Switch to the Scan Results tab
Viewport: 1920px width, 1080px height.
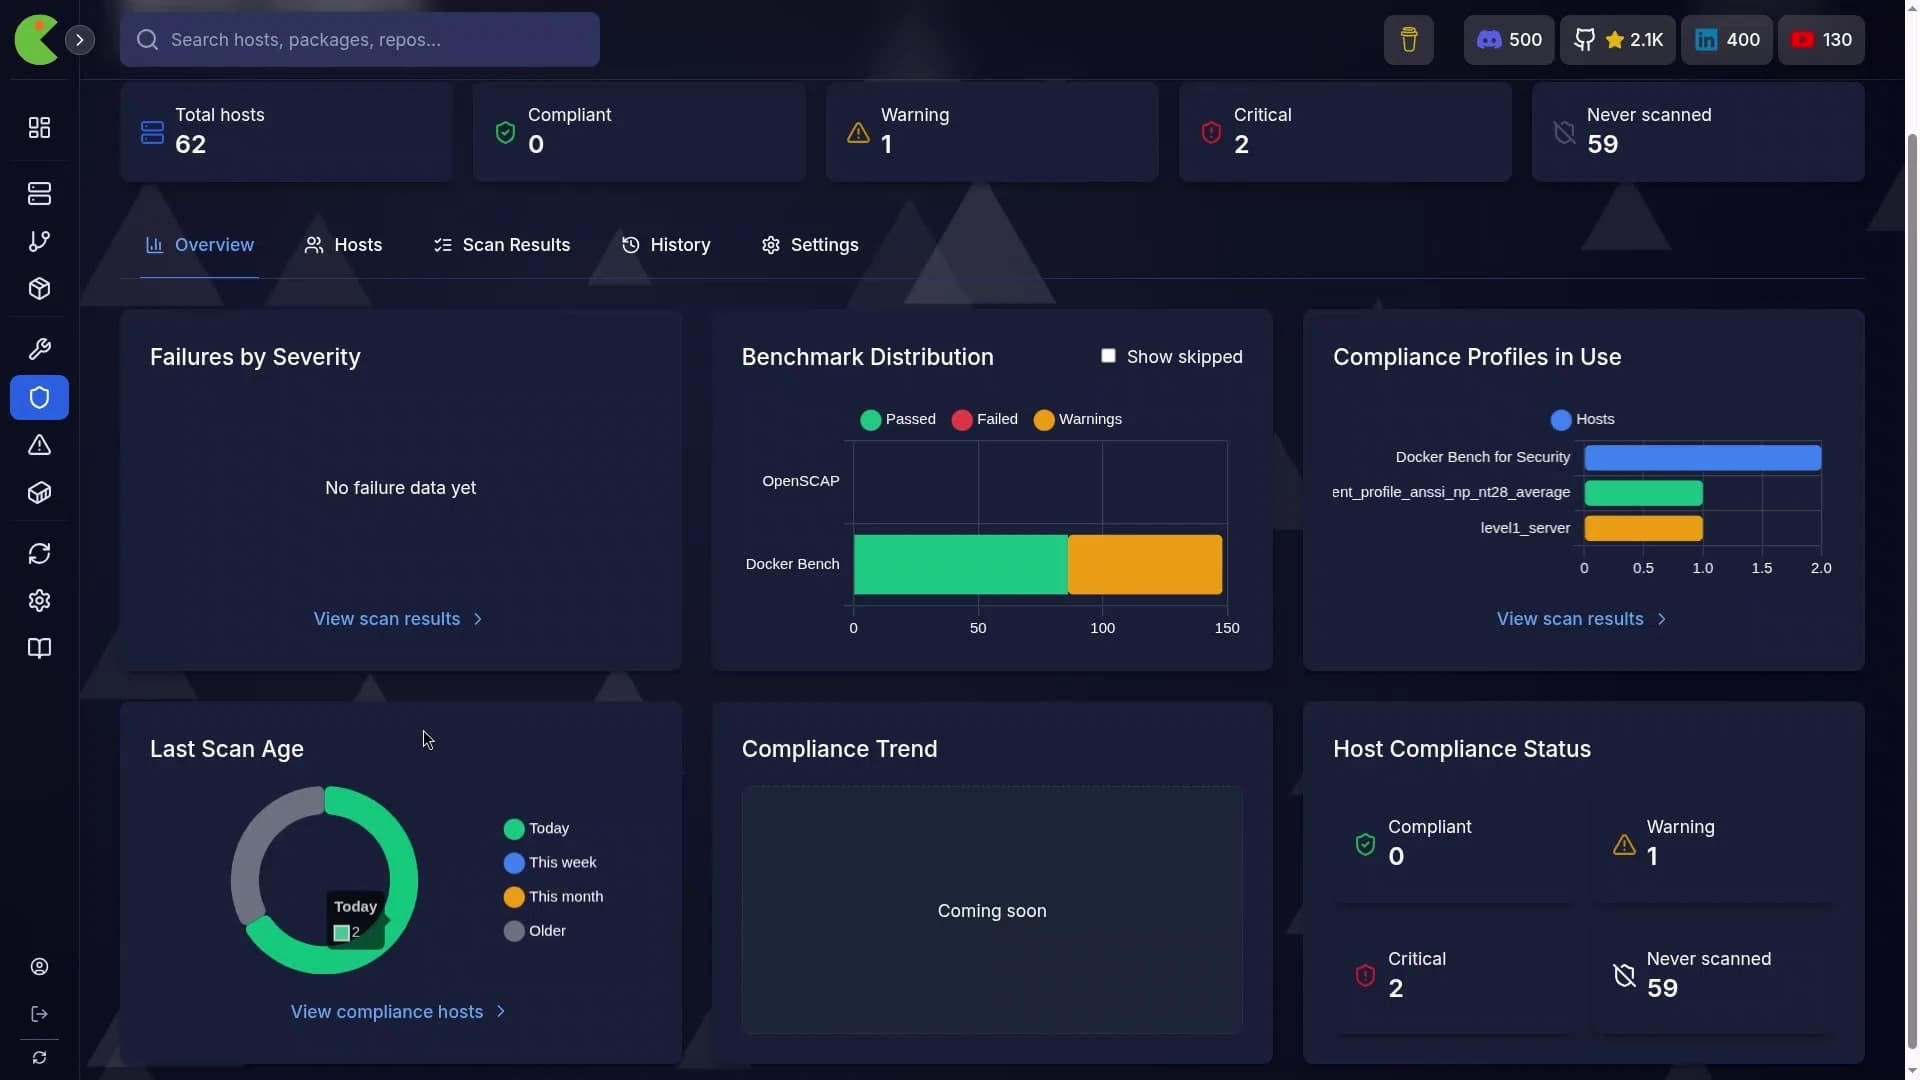502,246
